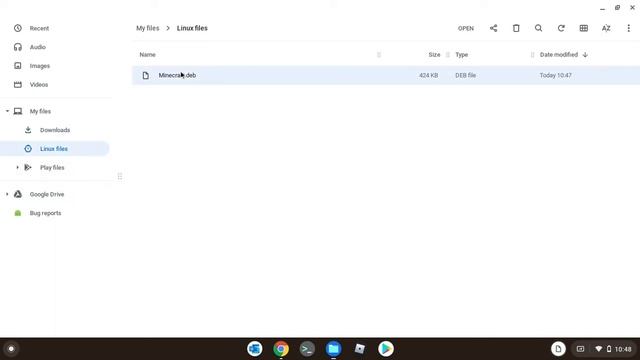This screenshot has width=640, height=360.
Task: Launch Roblox from the shelf
Action: tap(360, 349)
